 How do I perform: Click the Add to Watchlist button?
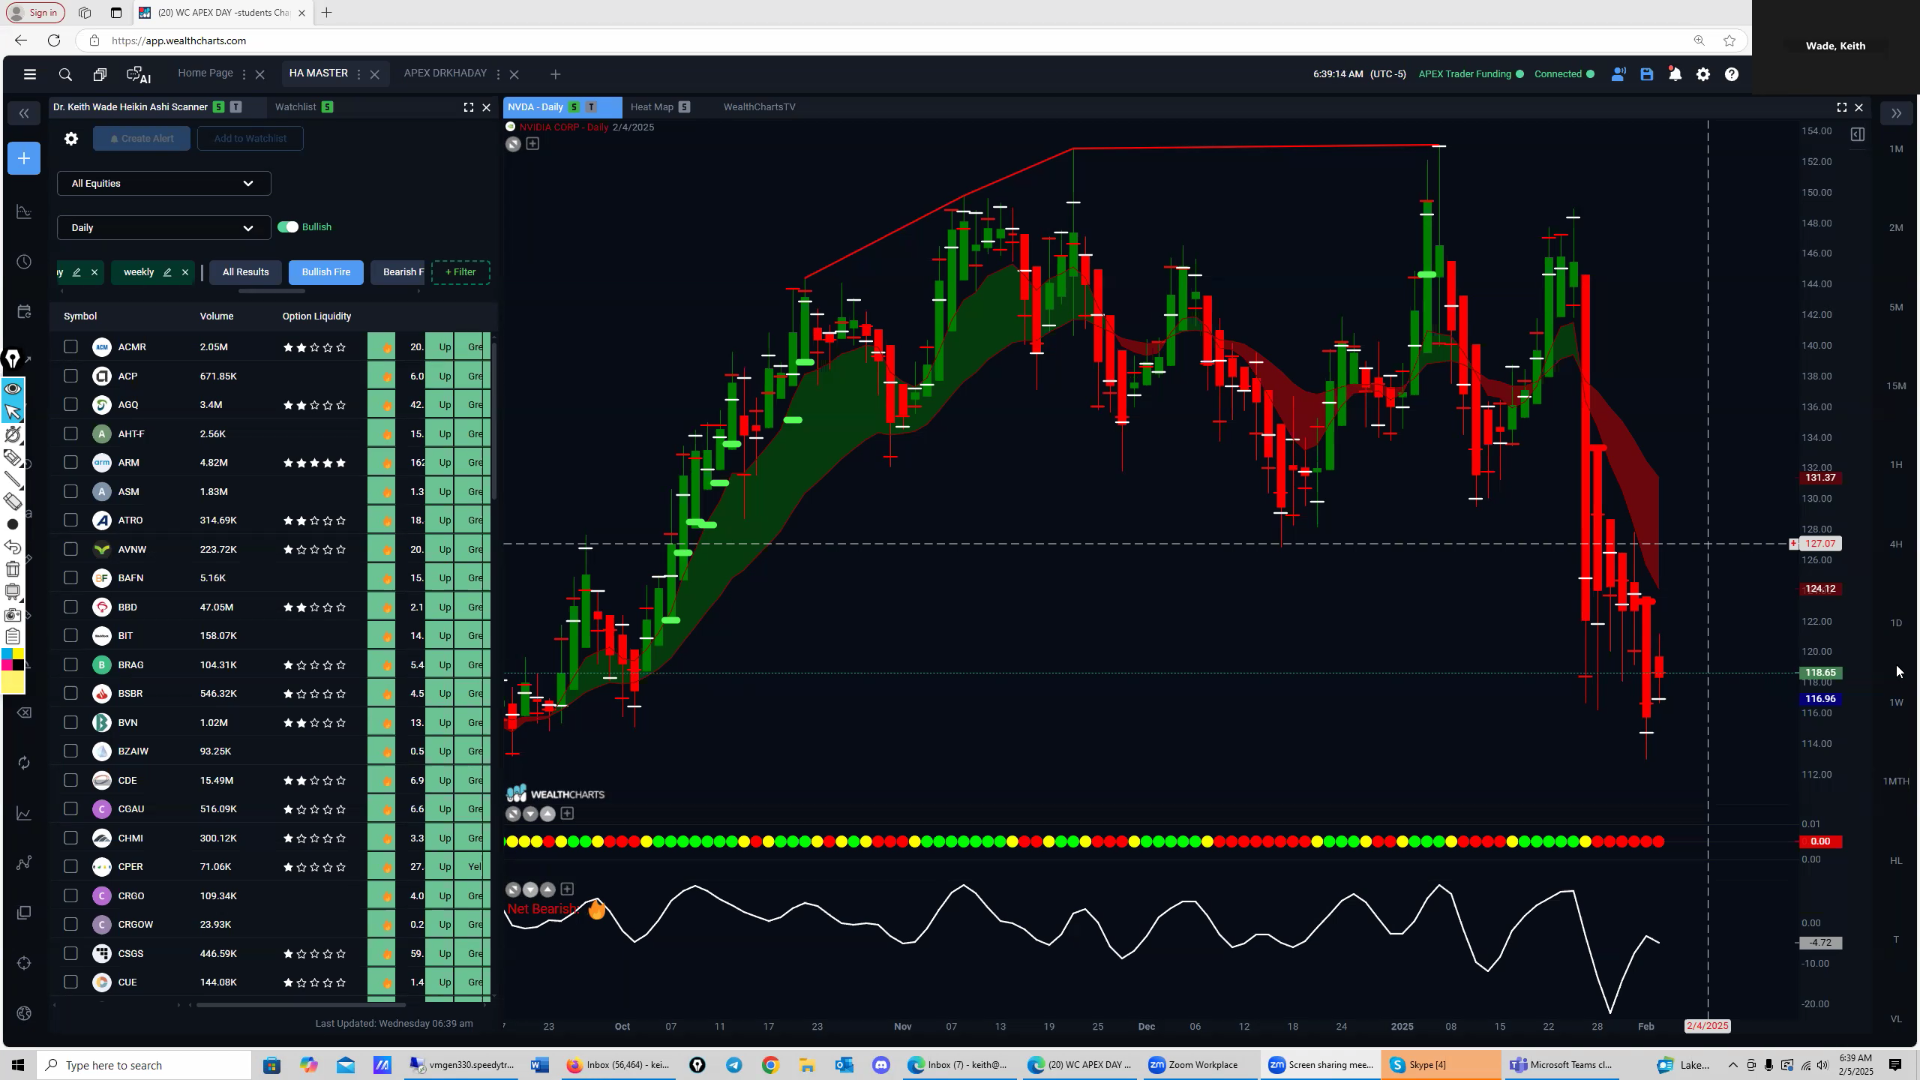(250, 139)
